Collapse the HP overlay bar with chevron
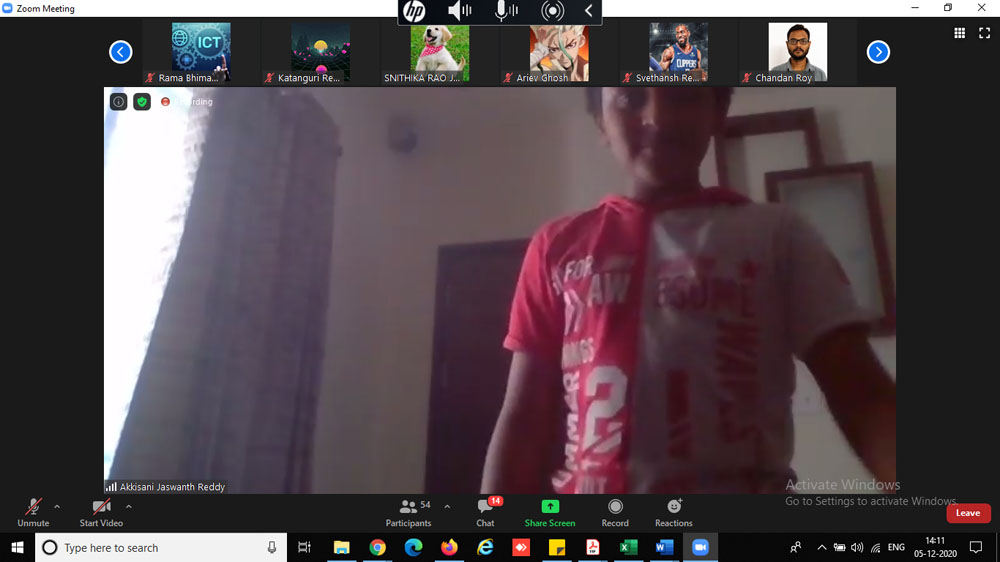This screenshot has width=1000, height=562. coord(589,11)
